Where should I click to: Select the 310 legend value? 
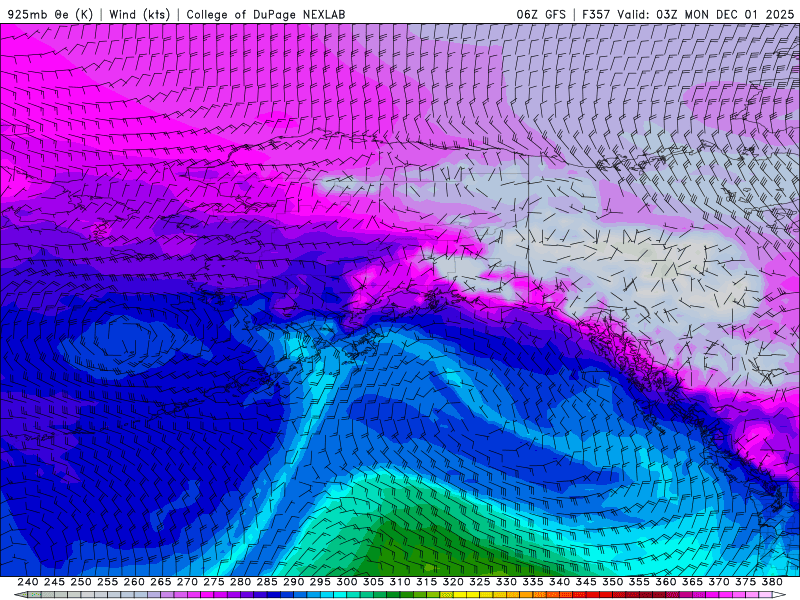(399, 582)
